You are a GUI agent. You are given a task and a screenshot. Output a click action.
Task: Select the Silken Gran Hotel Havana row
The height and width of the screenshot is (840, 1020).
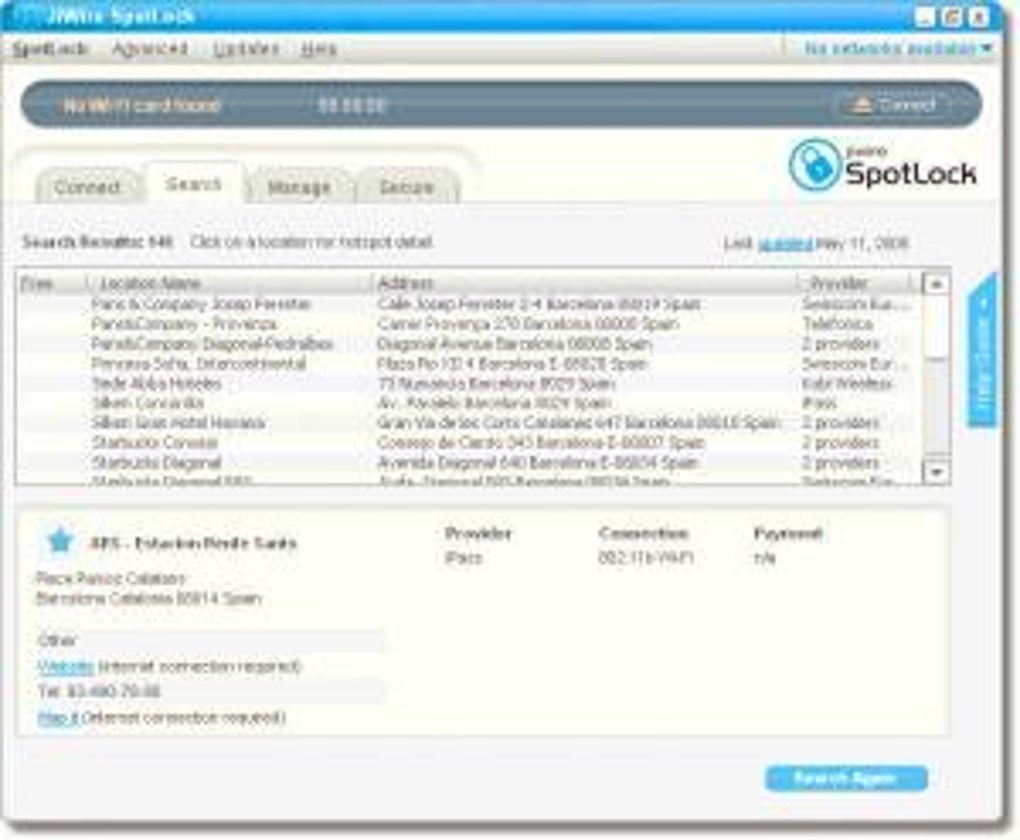468,423
